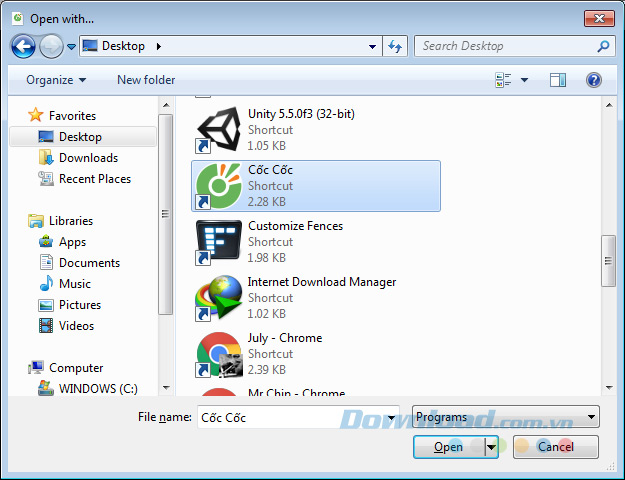Select the Unity 5.5.0f3 shortcut icon
This screenshot has width=625, height=480.
point(219,131)
